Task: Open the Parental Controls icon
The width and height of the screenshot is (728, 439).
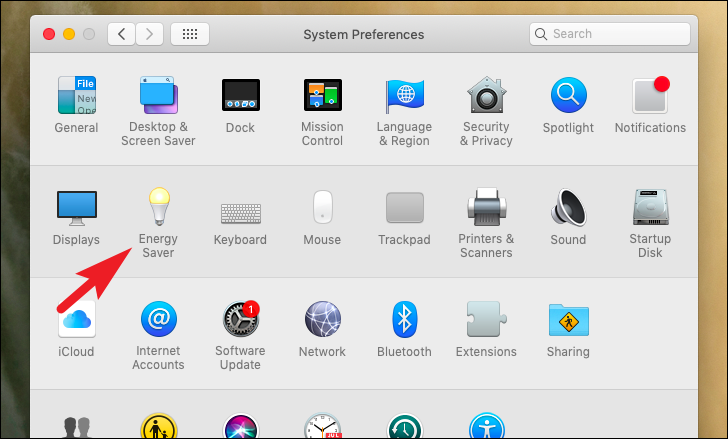Action: tap(159, 426)
